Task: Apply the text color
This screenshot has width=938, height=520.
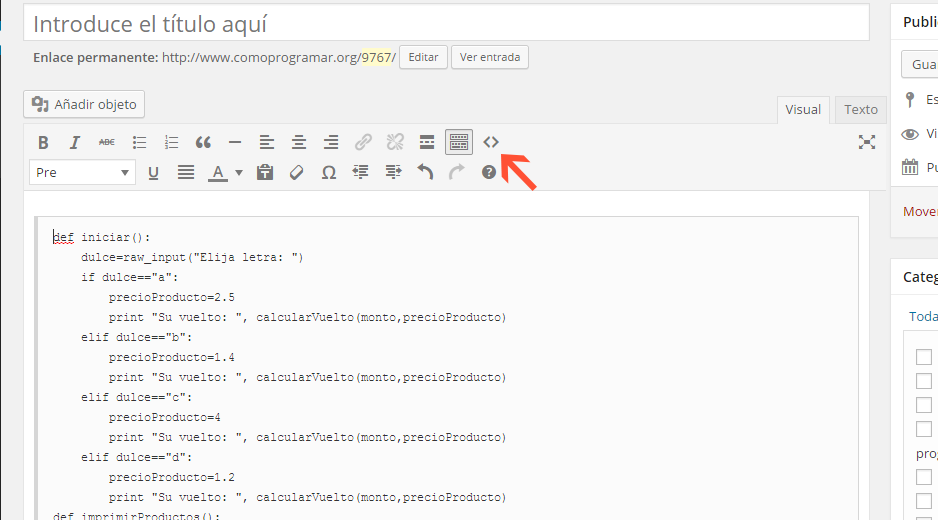Action: pos(218,173)
